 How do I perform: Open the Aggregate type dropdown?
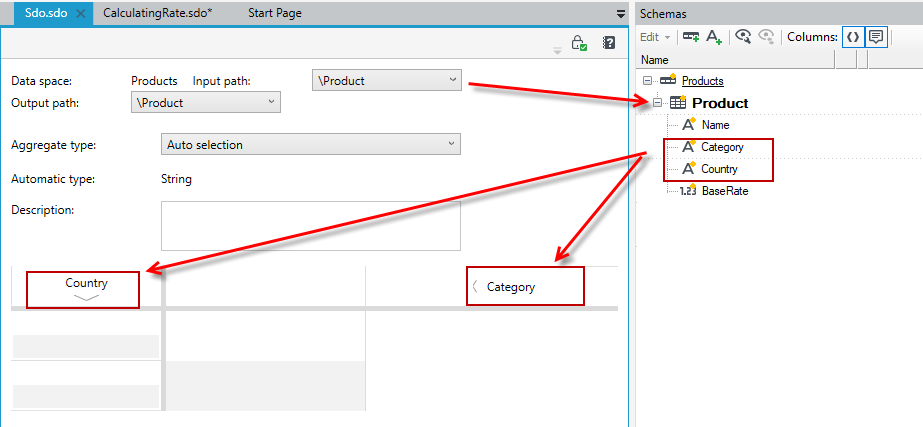(311, 144)
